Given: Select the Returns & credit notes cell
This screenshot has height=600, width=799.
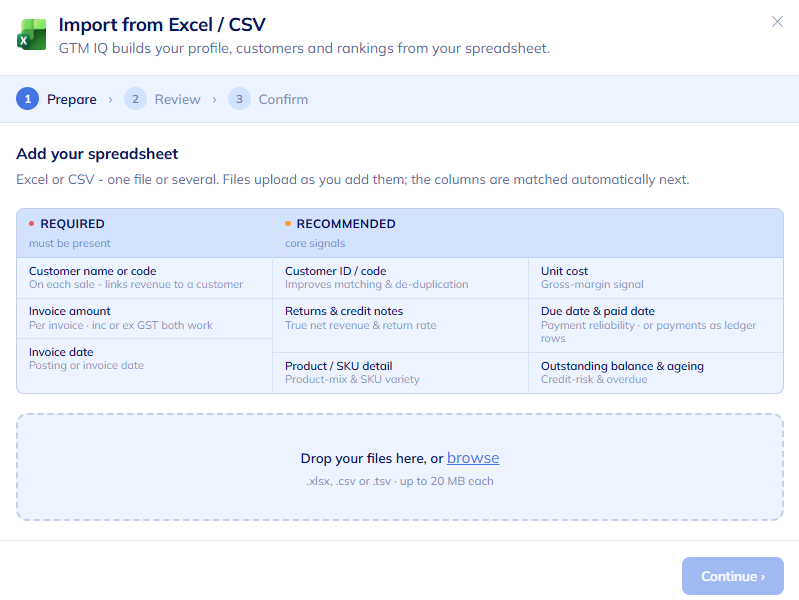Looking at the screenshot, I should (x=401, y=325).
